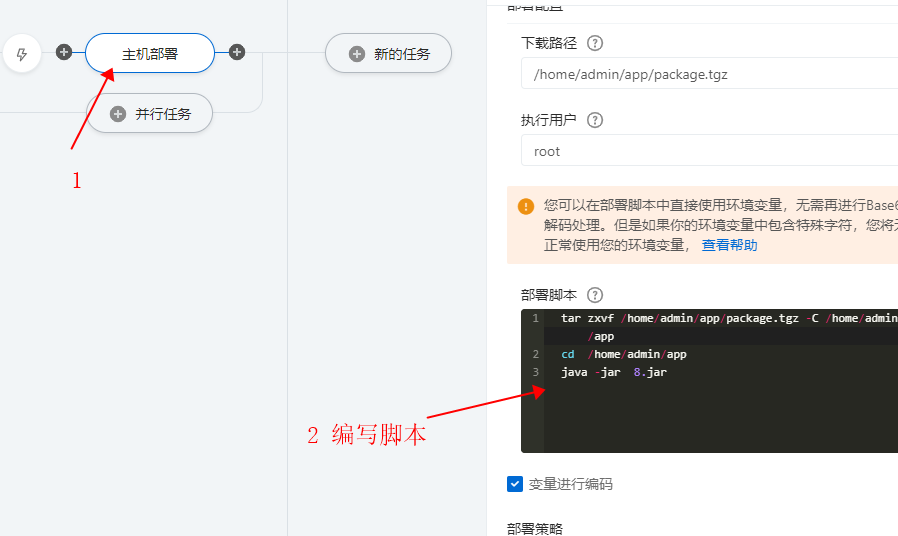
Task: Click the 下载路径 label
Action: [549, 43]
